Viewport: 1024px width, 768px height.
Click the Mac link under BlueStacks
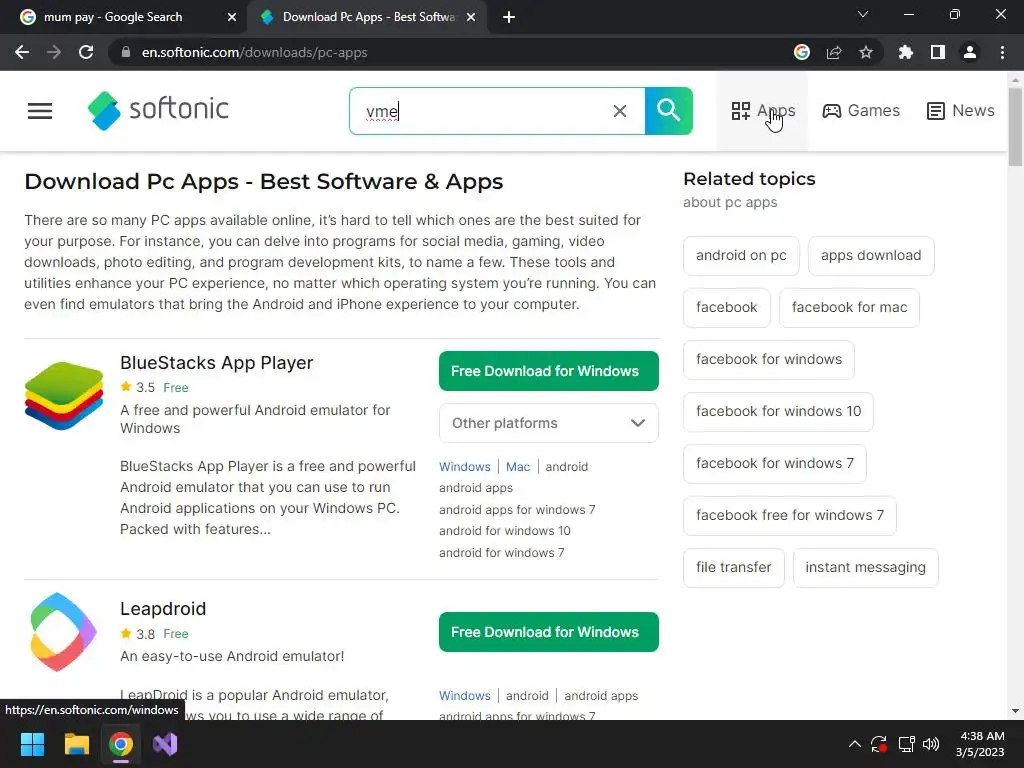(x=518, y=467)
